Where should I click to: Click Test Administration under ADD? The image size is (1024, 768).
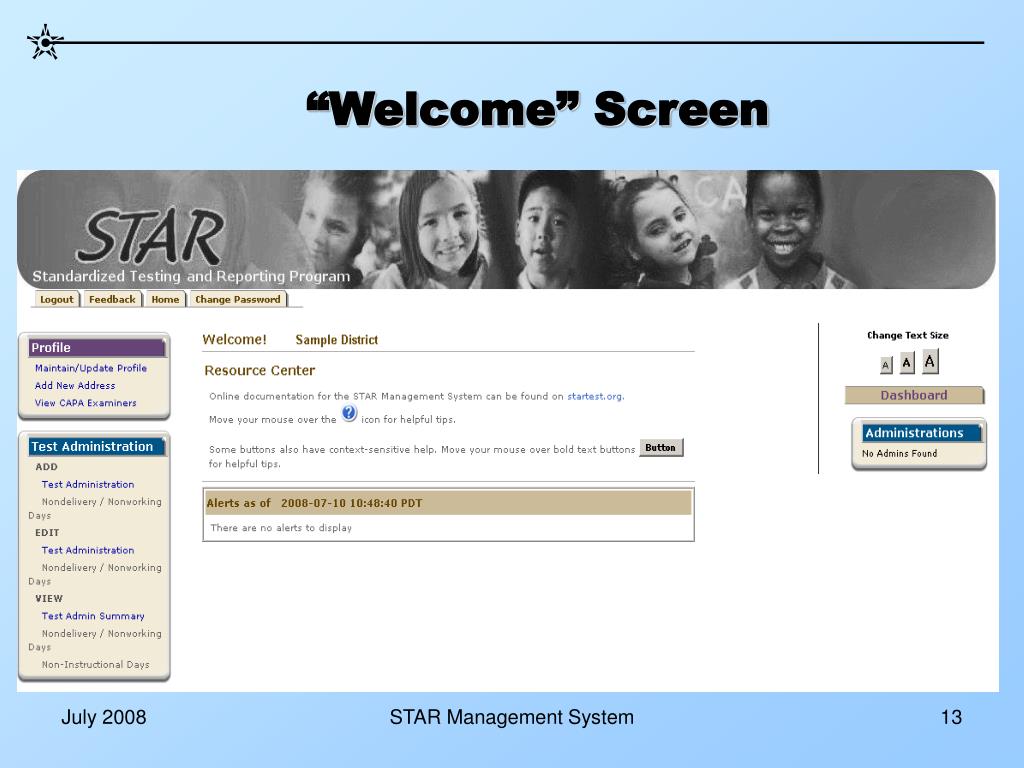coord(88,485)
